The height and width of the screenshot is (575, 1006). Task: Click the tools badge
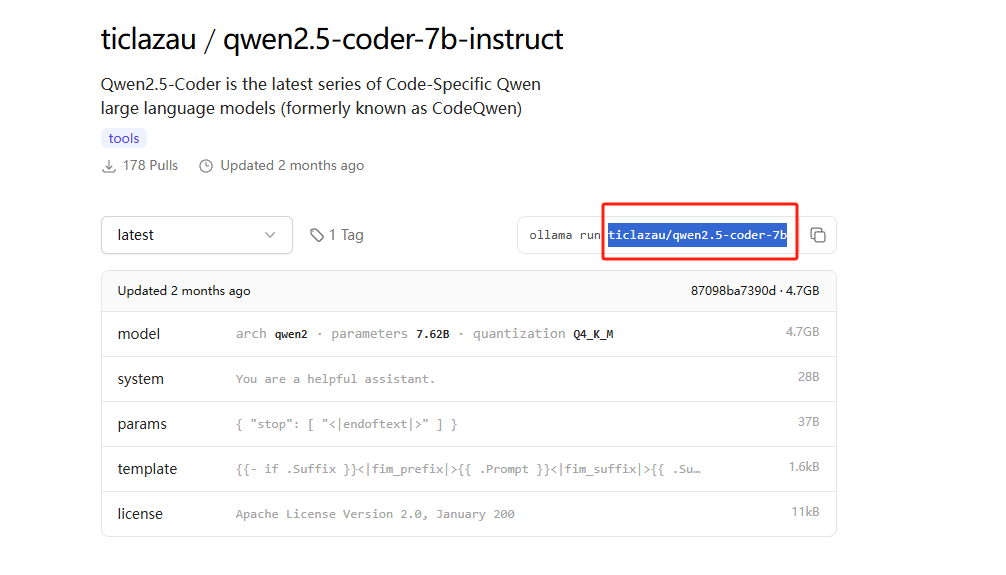click(x=124, y=138)
